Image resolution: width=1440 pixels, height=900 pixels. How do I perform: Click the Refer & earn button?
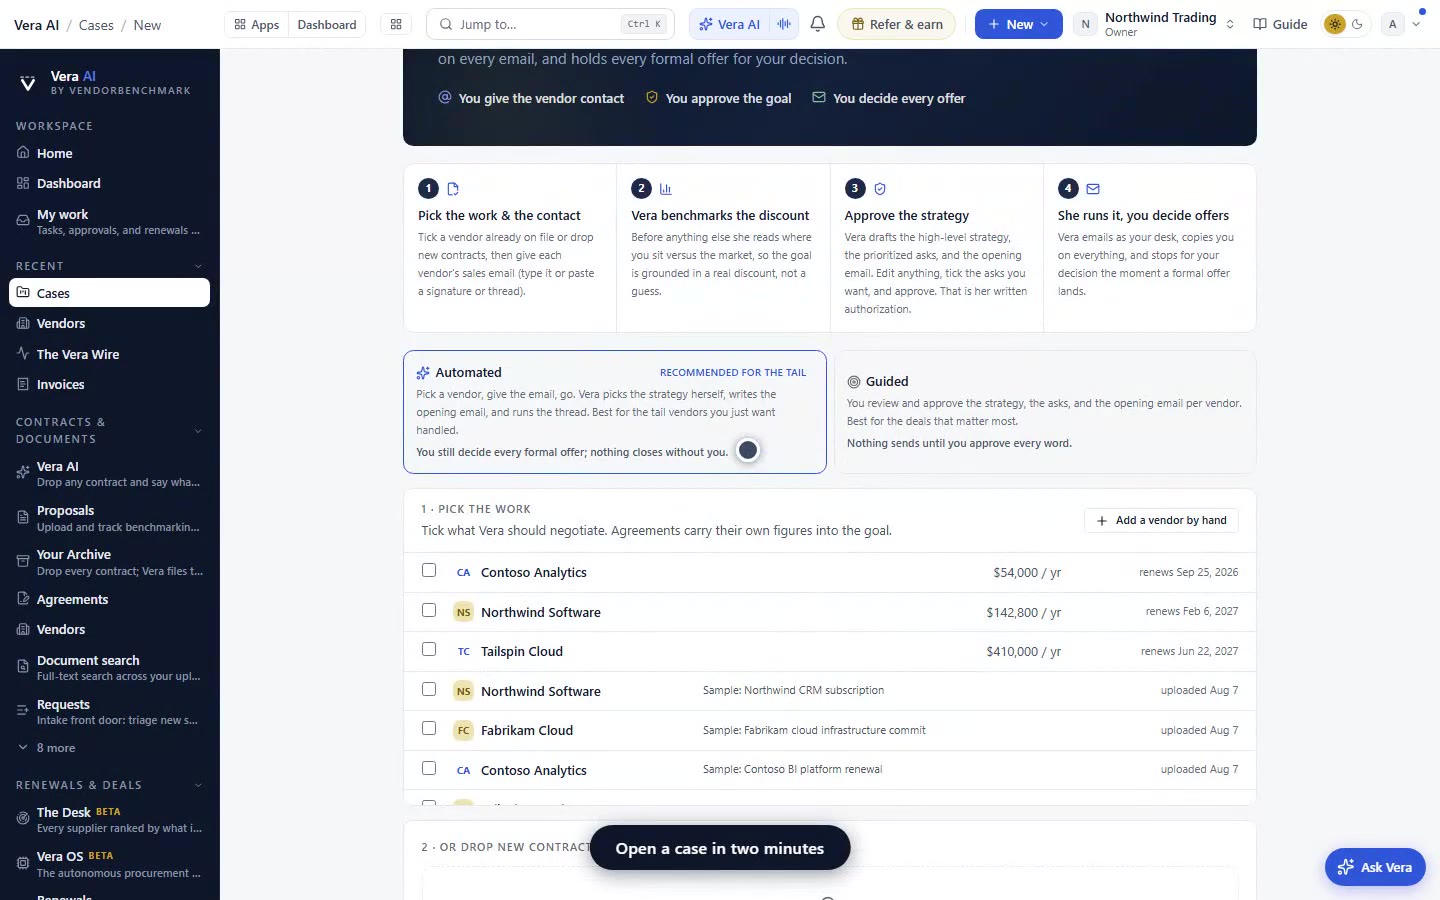point(896,24)
